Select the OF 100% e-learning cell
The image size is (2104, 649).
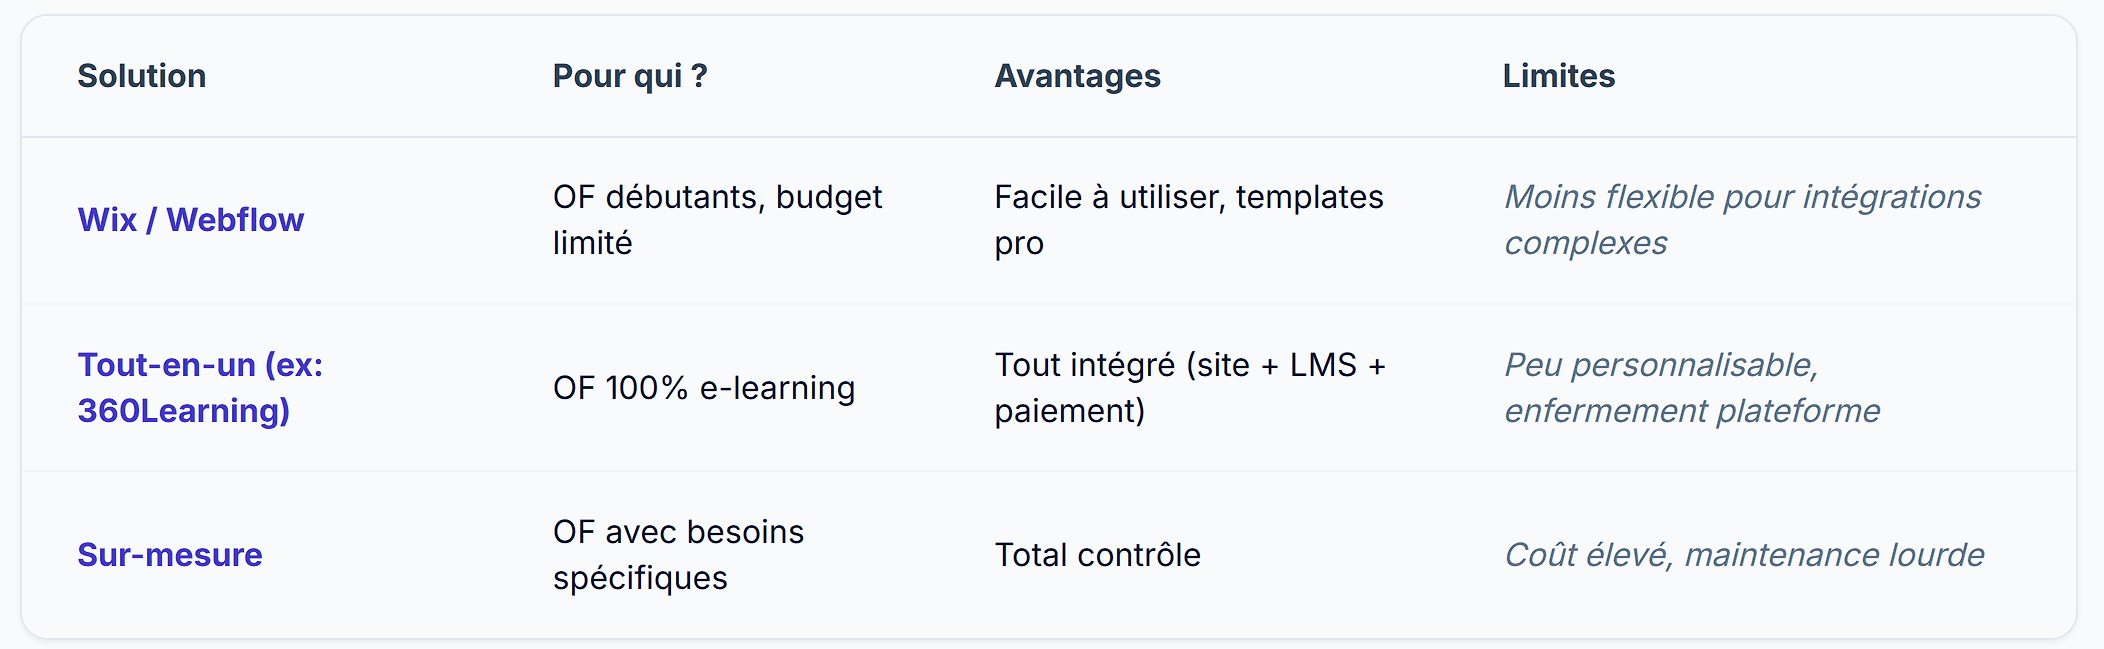(x=704, y=388)
